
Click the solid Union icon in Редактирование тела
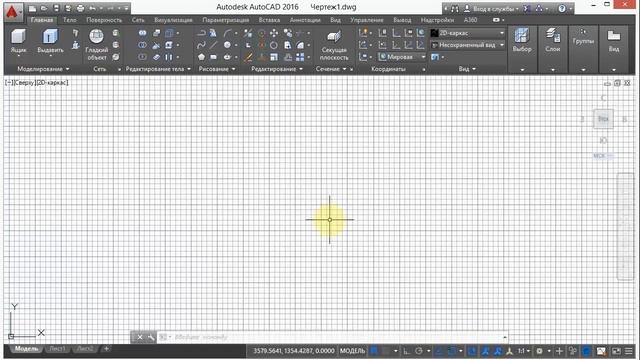[x=142, y=33]
